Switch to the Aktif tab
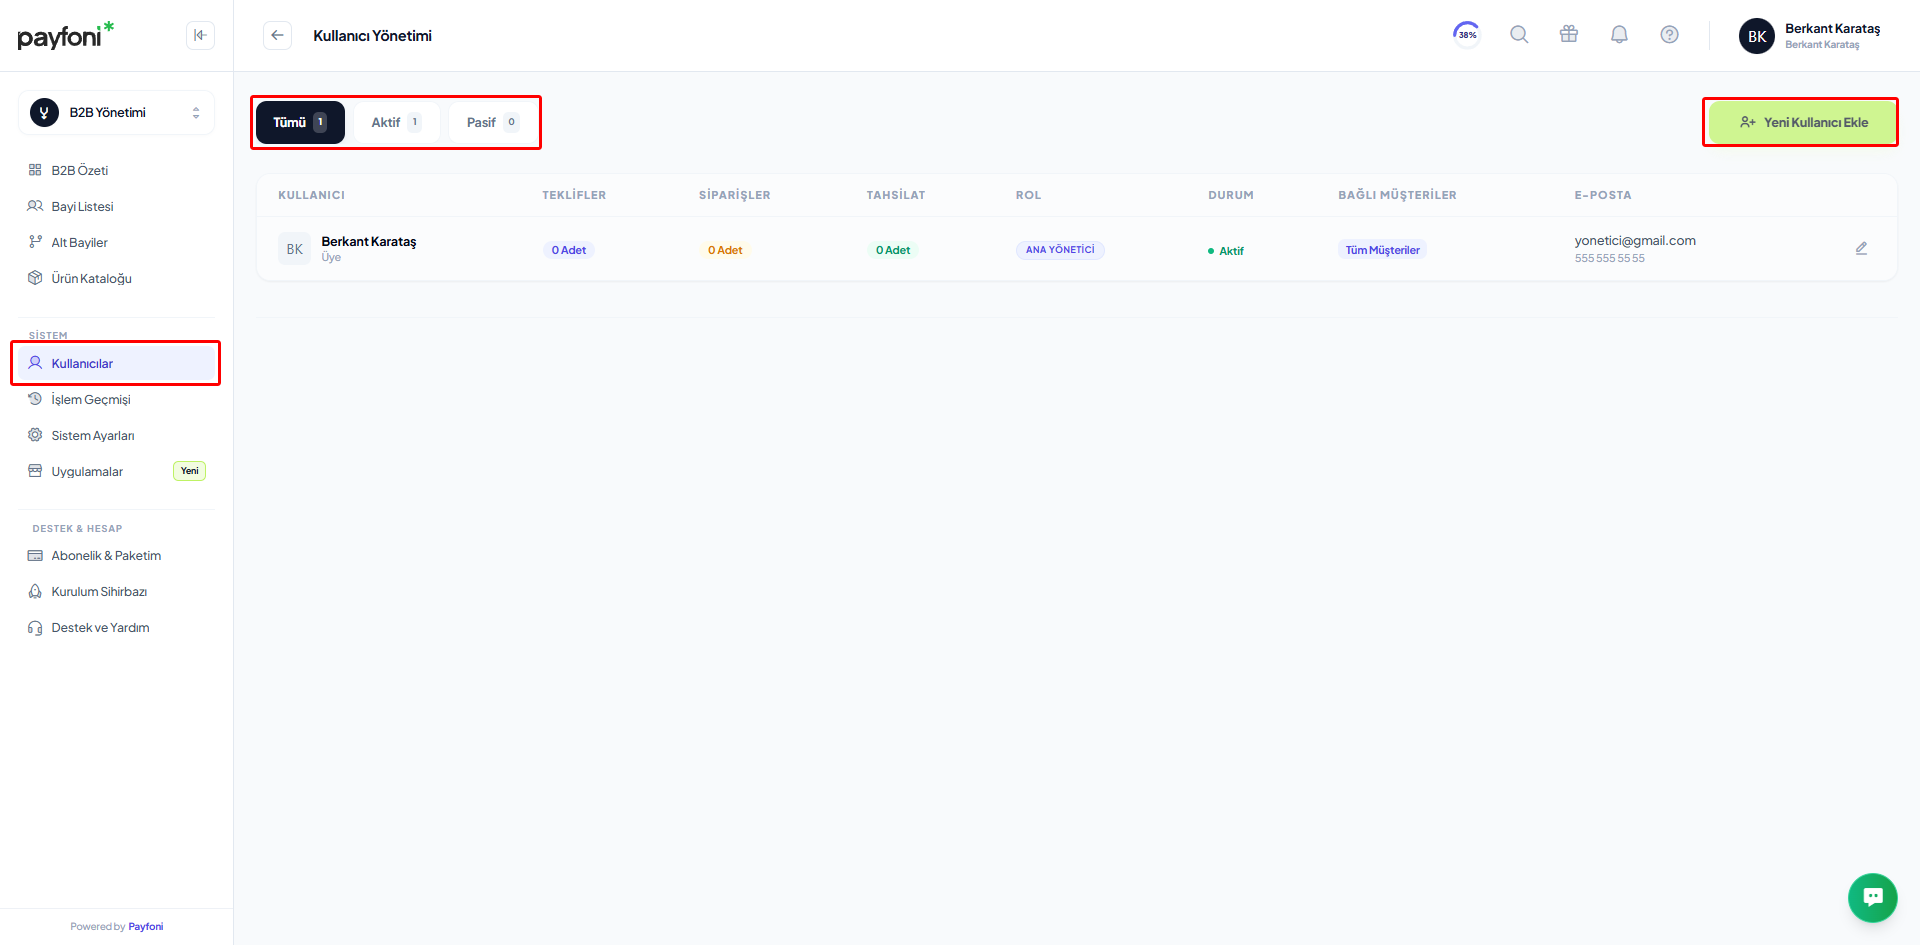The height and width of the screenshot is (945, 1920). (396, 122)
